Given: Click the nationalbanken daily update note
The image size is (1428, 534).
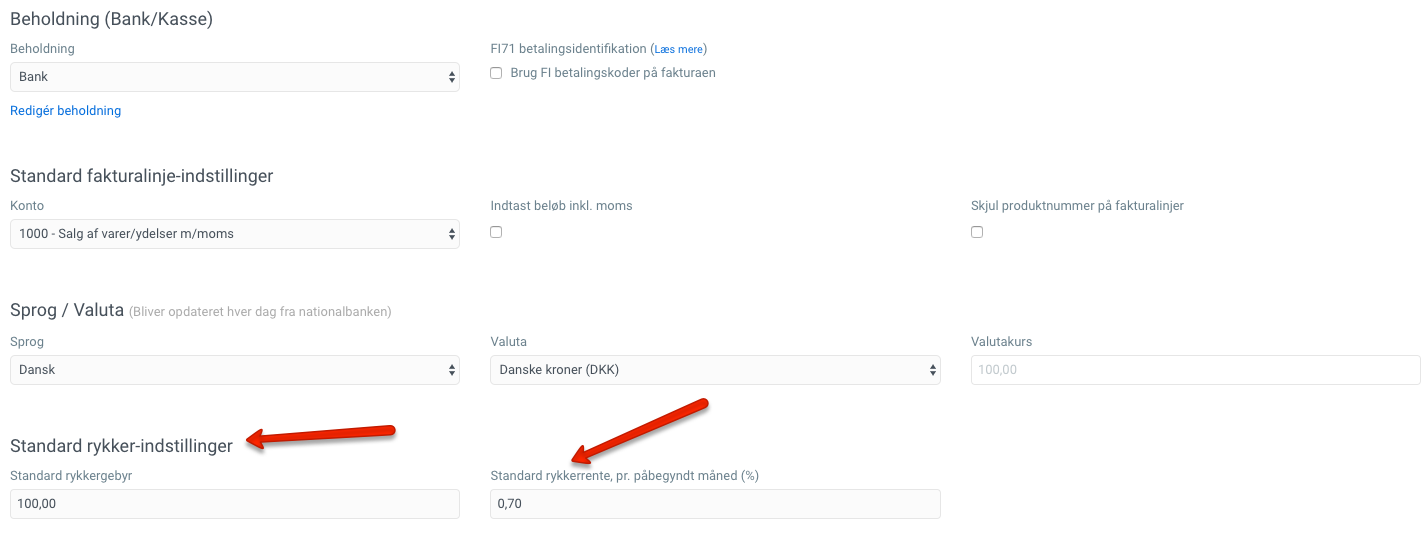Looking at the screenshot, I should click(x=260, y=312).
